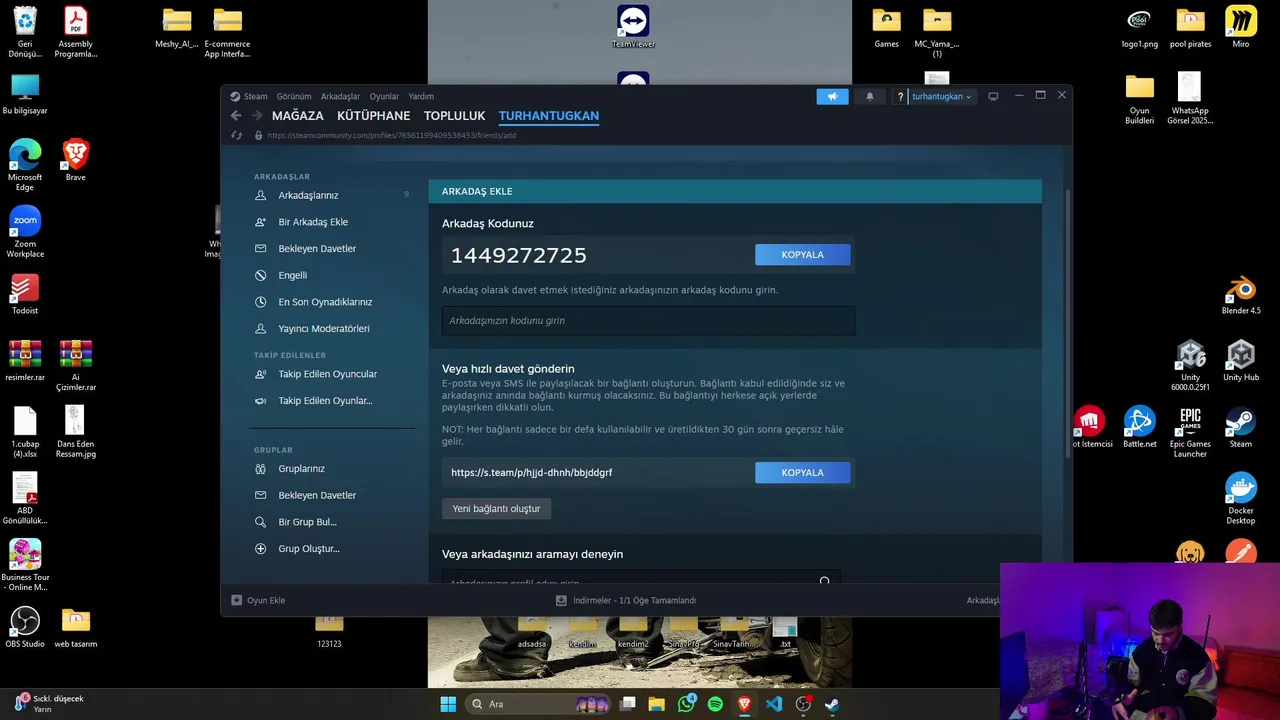Open the TeamViewer desktop shortcut

point(633,26)
